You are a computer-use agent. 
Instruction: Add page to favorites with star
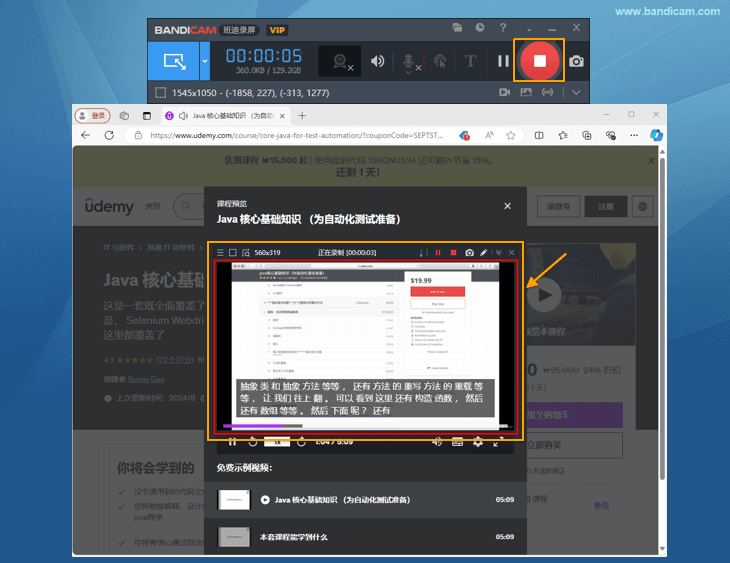click(x=511, y=136)
